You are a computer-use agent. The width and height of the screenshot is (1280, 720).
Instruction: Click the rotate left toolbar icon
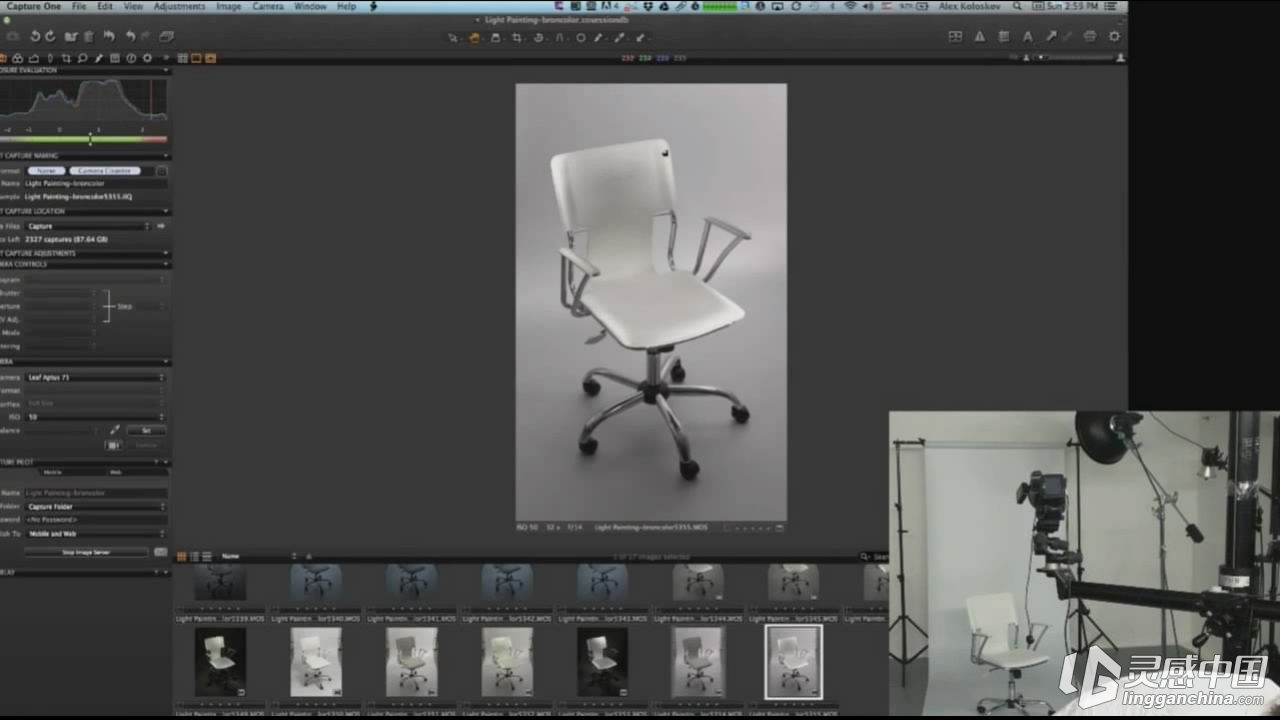point(36,36)
